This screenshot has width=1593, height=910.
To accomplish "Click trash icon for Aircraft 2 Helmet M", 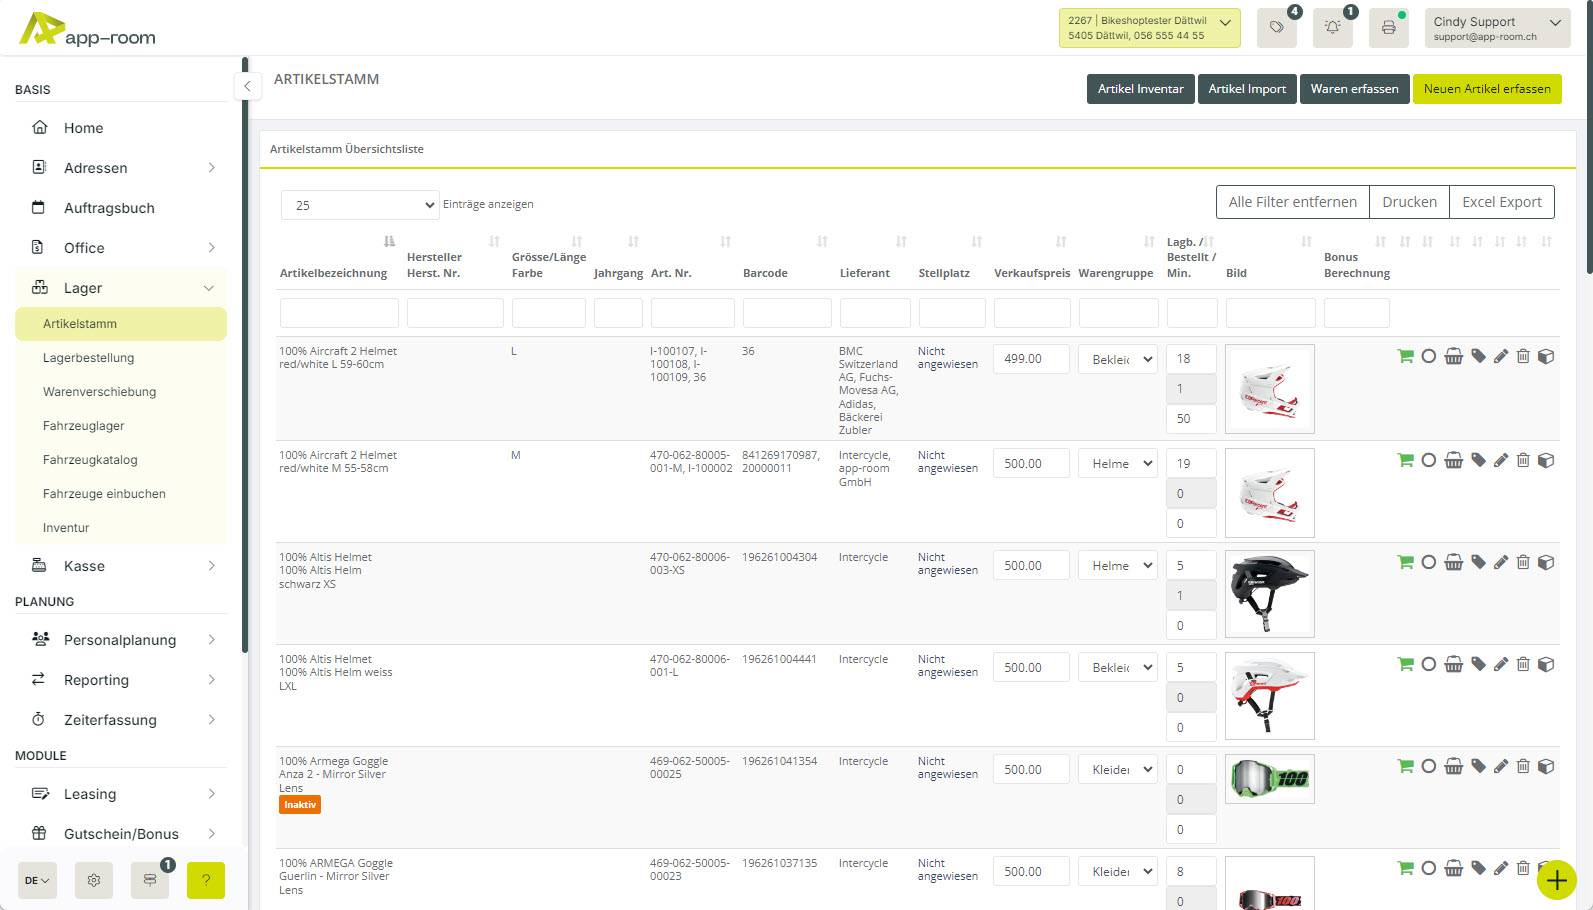I will [1523, 460].
